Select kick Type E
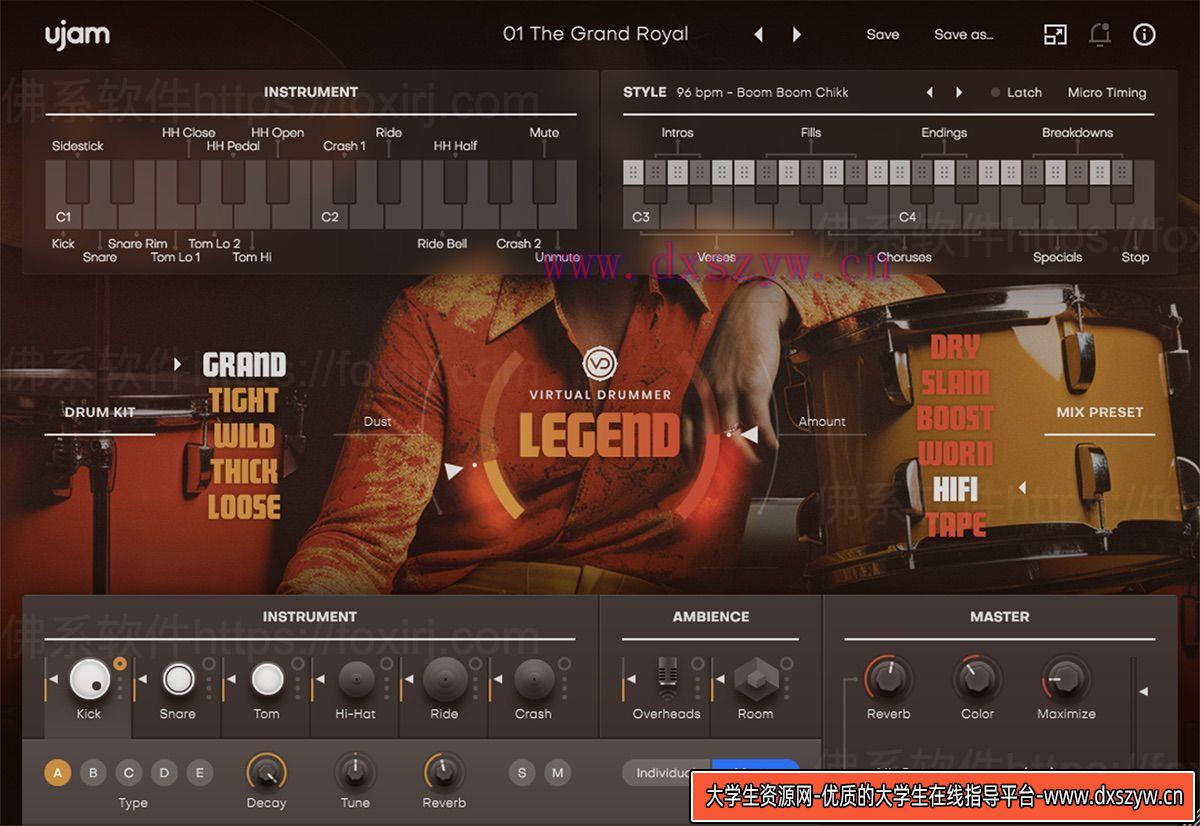 click(199, 772)
